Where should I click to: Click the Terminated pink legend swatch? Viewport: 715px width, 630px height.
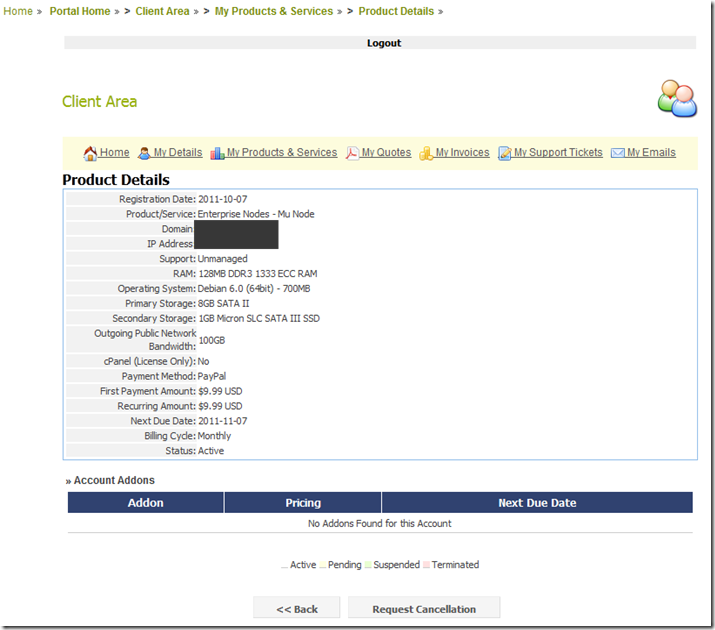(x=426, y=565)
